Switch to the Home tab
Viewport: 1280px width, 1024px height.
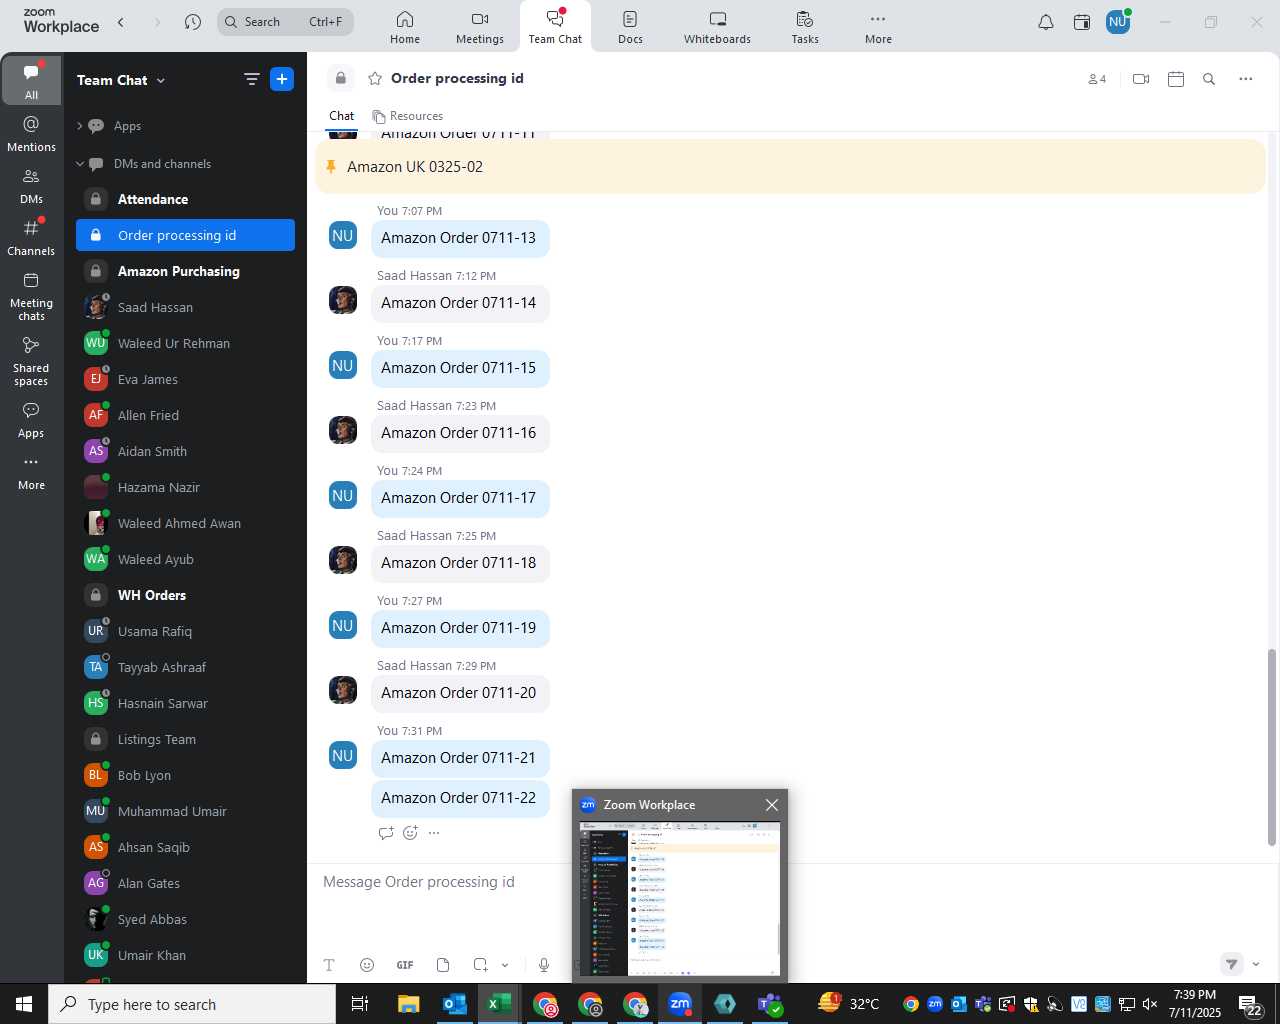point(405,27)
